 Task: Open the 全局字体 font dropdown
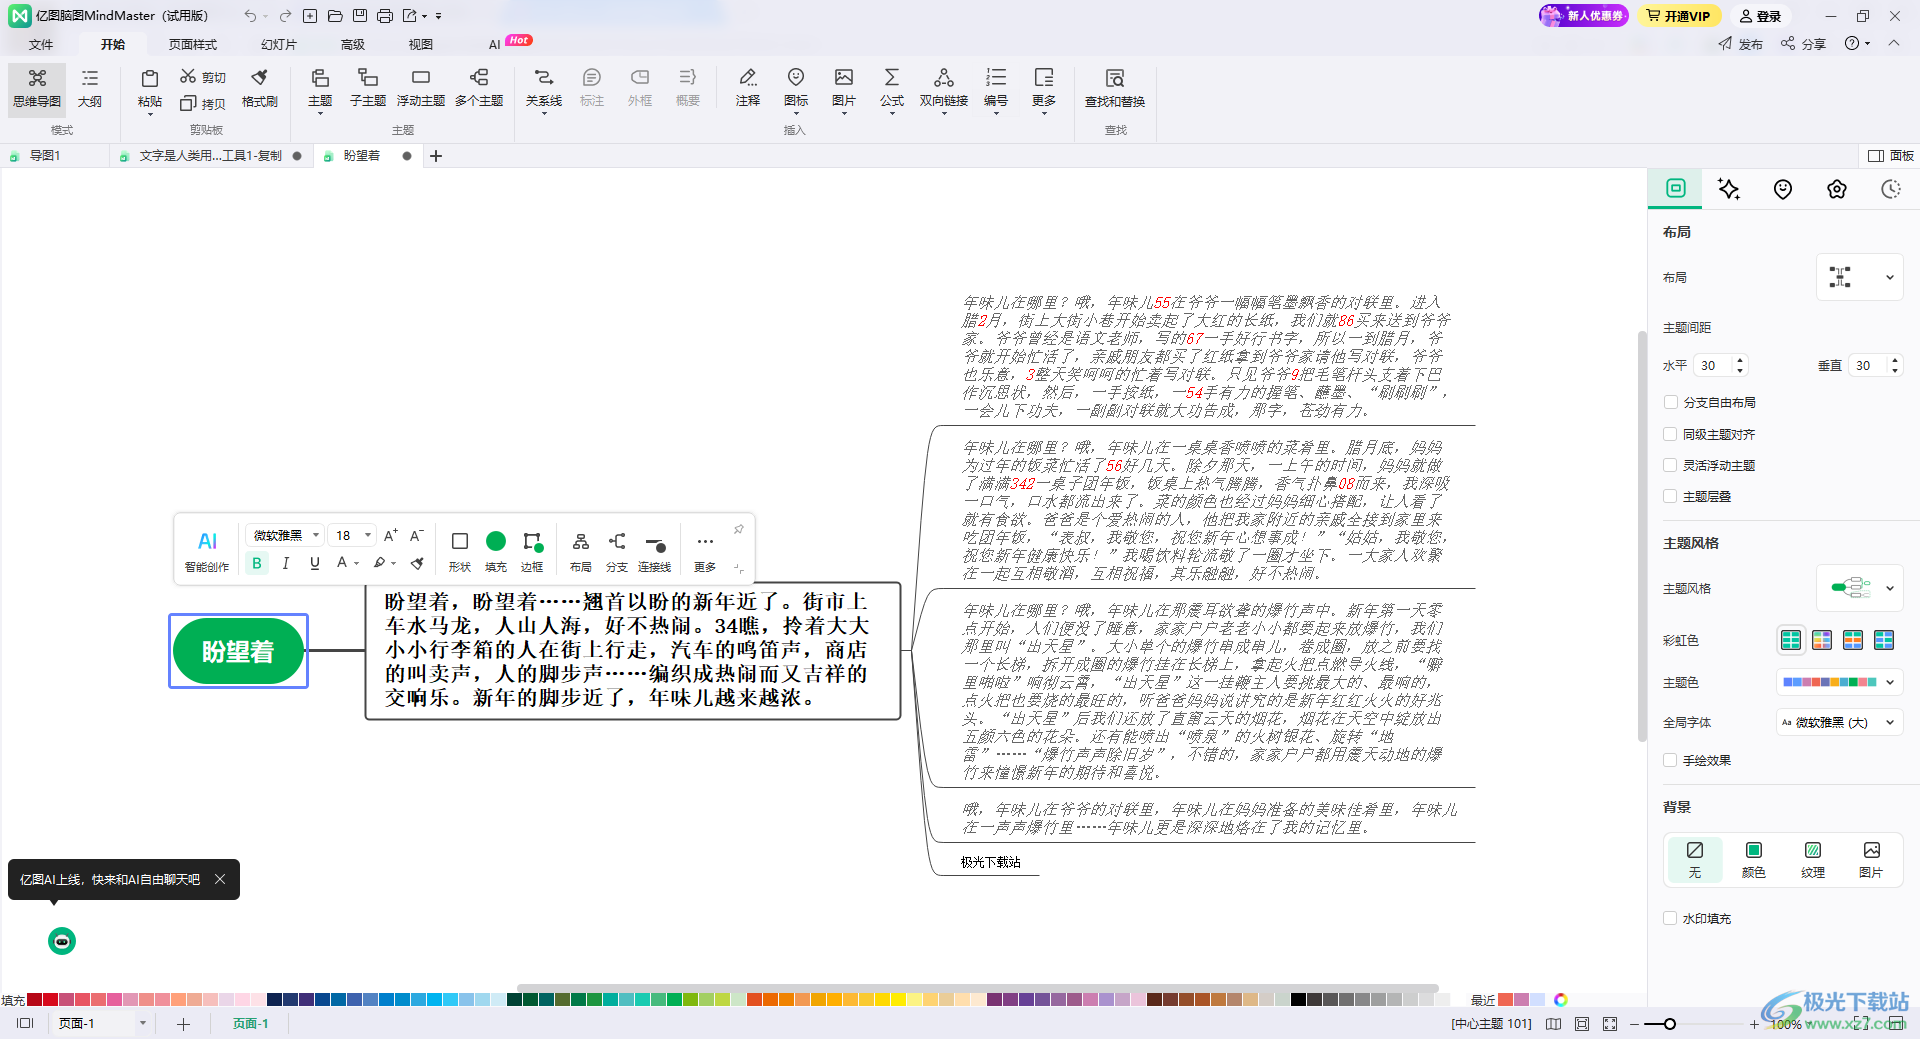click(1838, 722)
